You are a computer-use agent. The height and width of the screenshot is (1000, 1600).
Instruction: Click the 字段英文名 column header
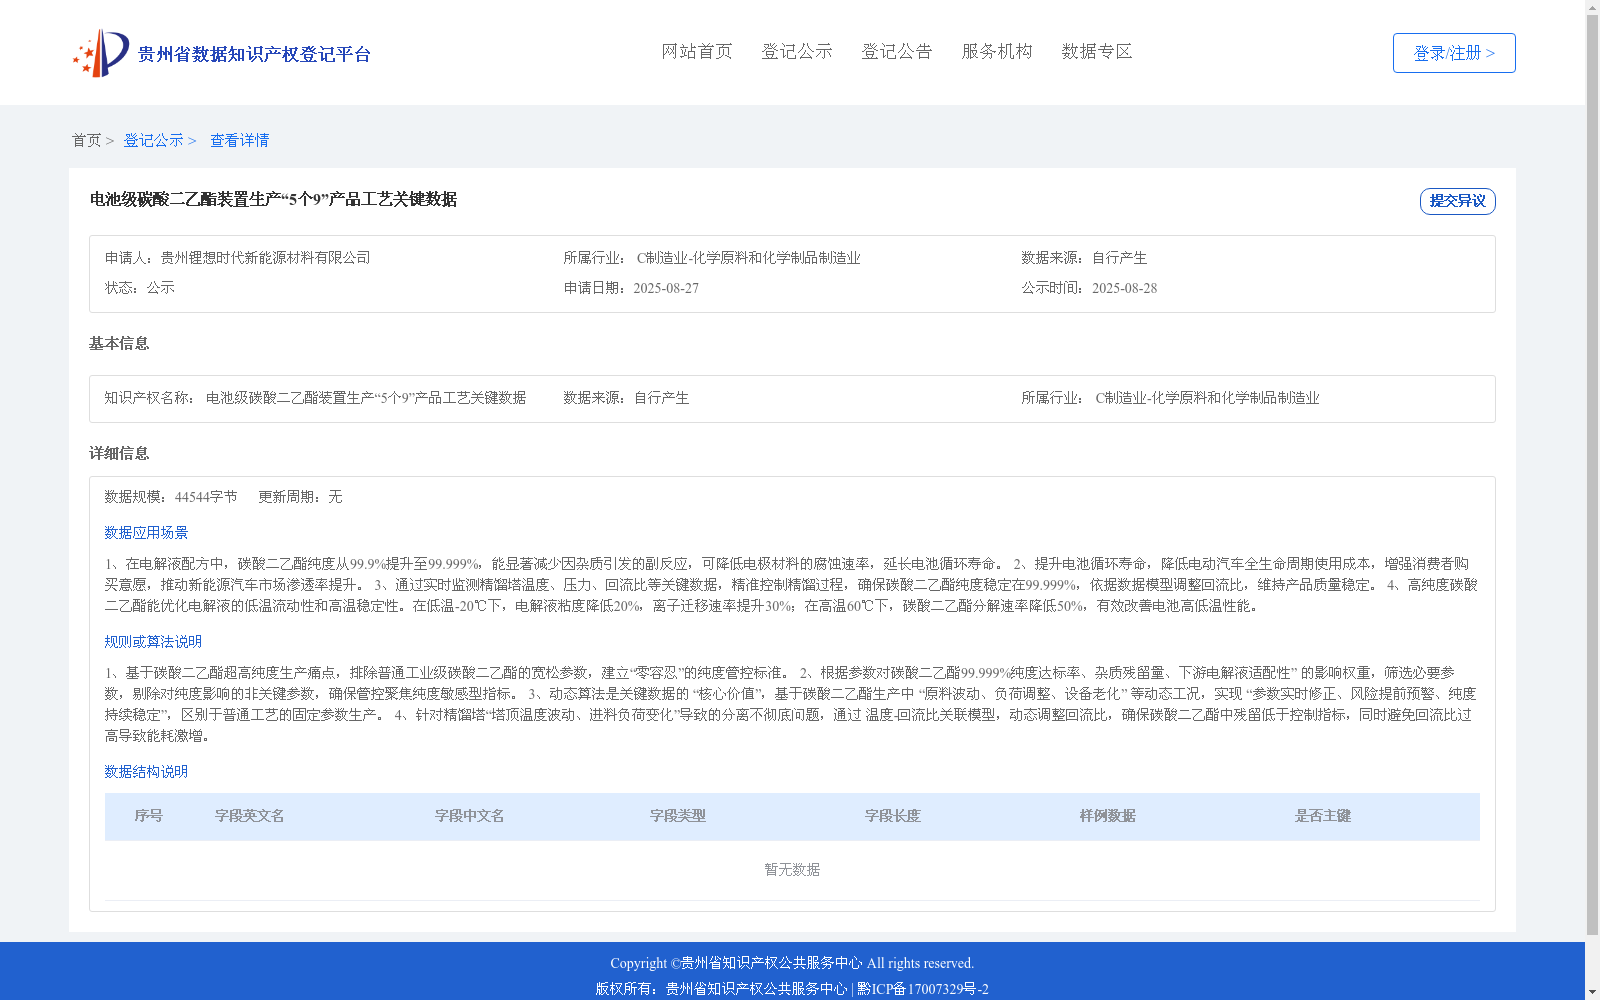pos(249,816)
